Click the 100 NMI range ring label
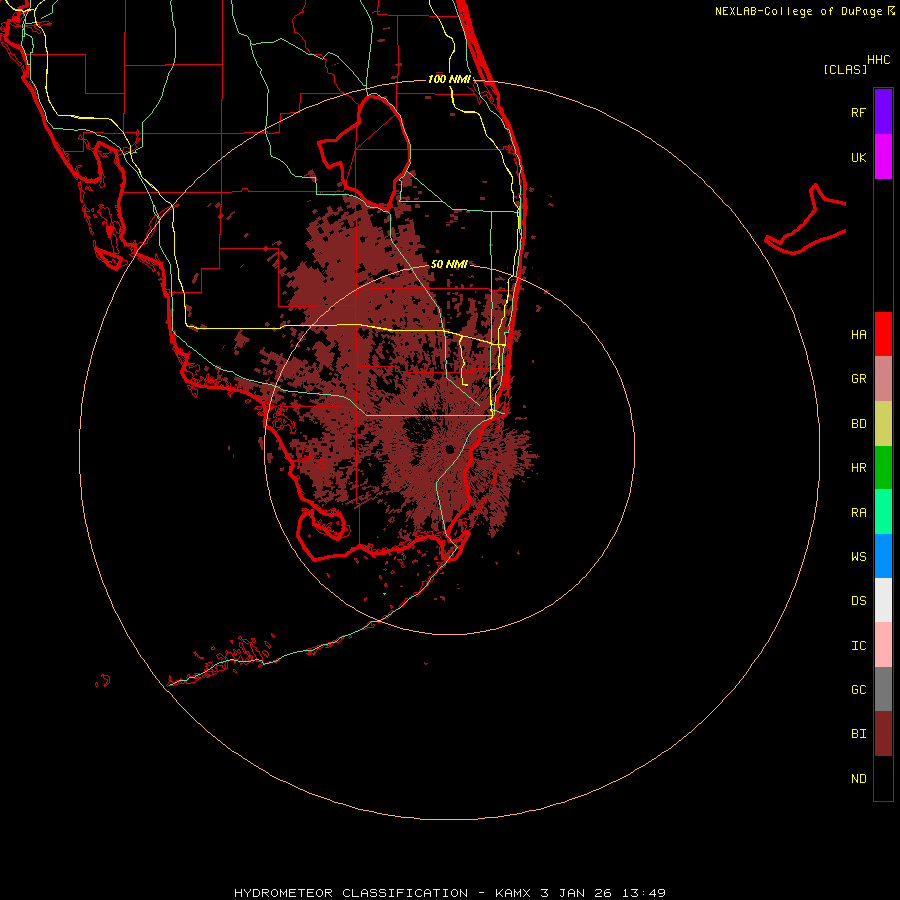This screenshot has height=900, width=900. 449,79
